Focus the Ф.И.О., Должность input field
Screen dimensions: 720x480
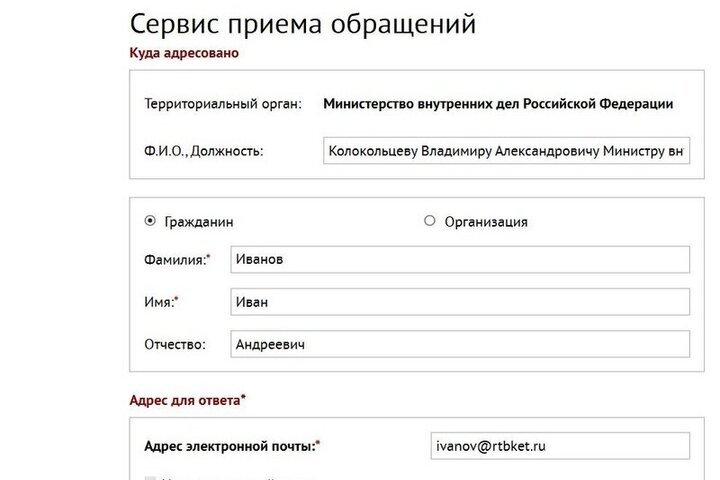tap(507, 152)
